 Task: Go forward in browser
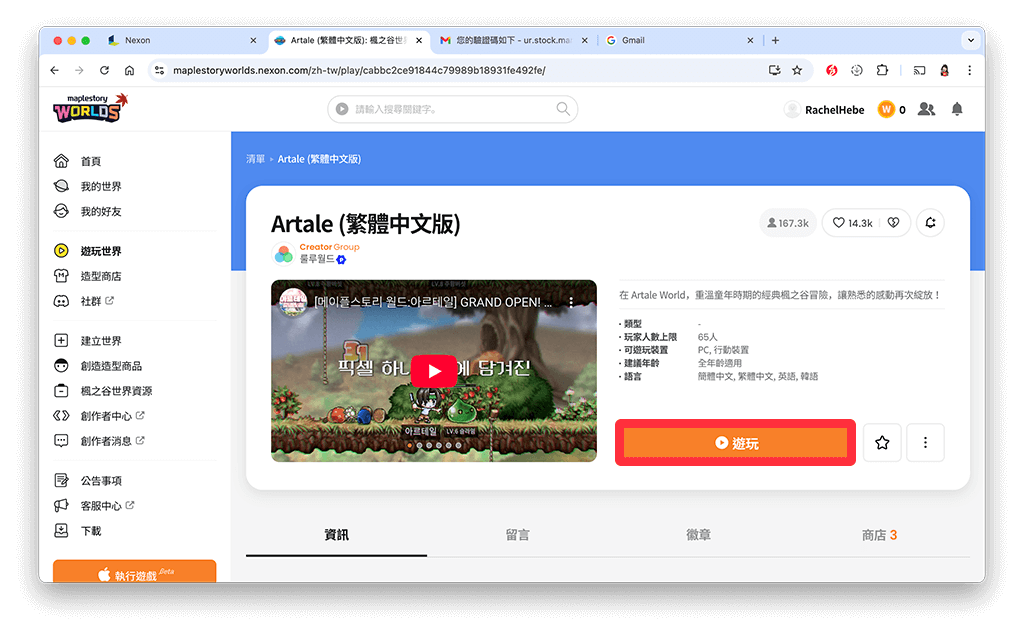79,71
